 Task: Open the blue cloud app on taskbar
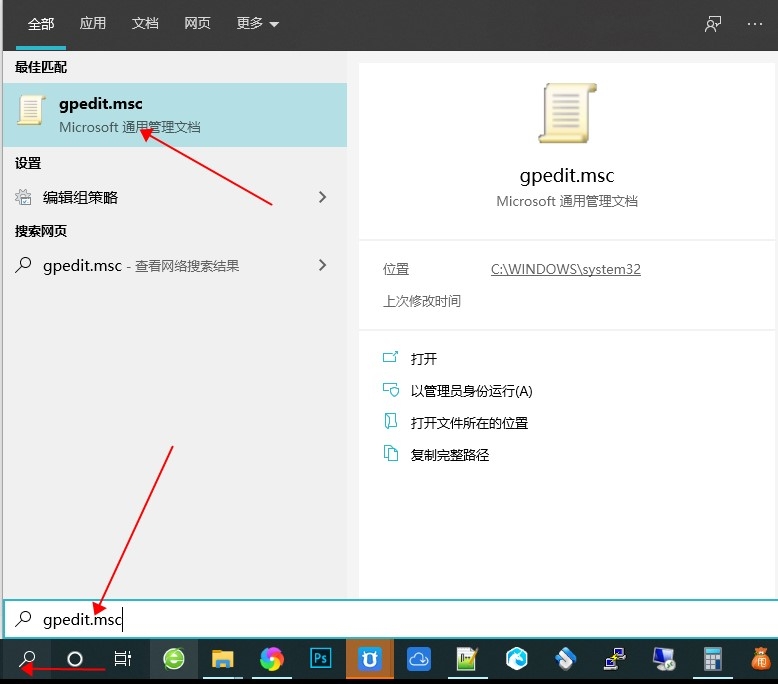419,659
